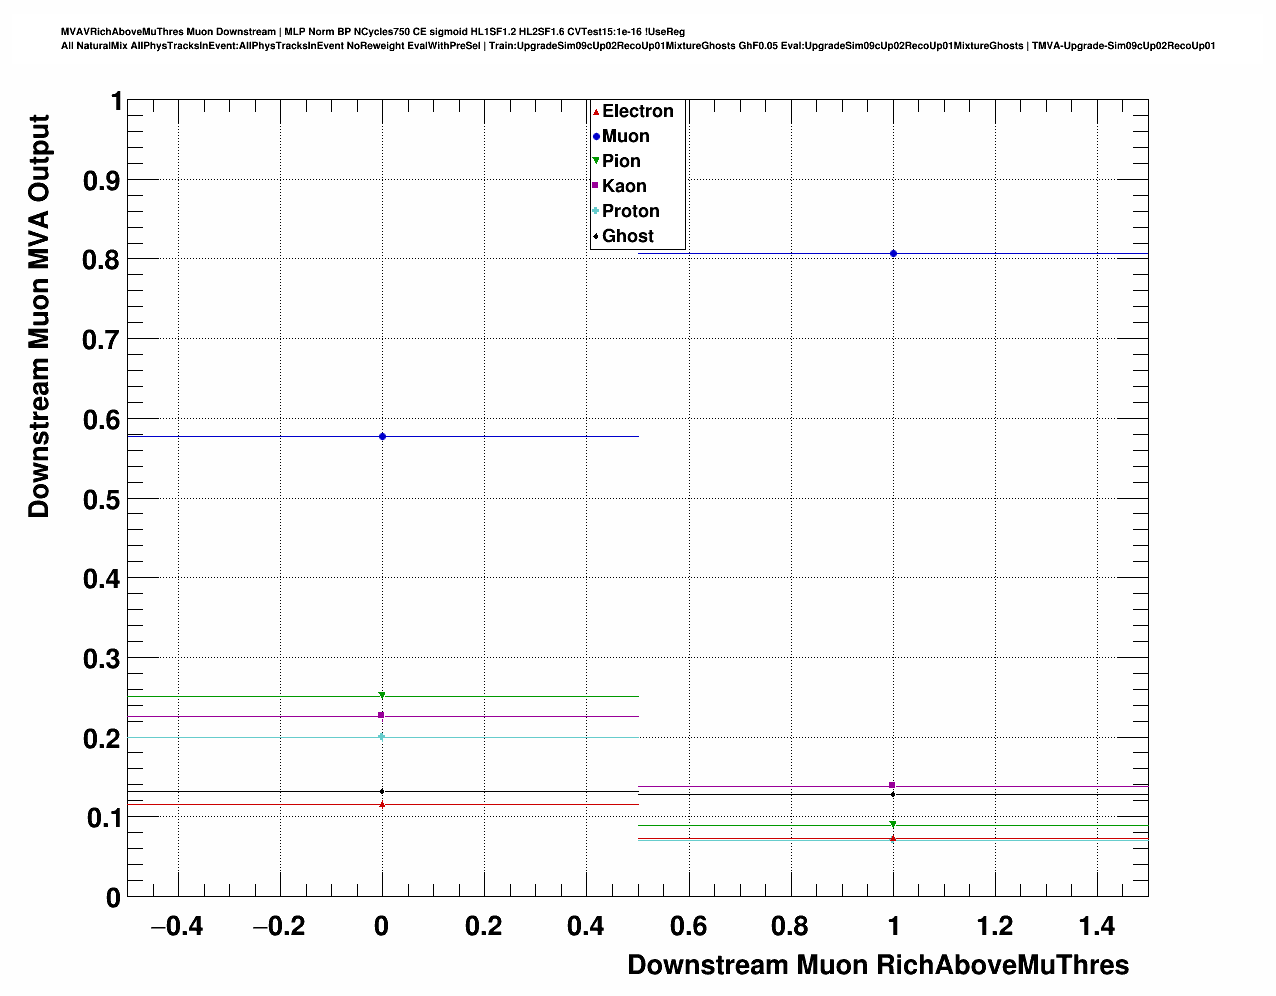Click the green Pion point at x=0

pos(382,695)
